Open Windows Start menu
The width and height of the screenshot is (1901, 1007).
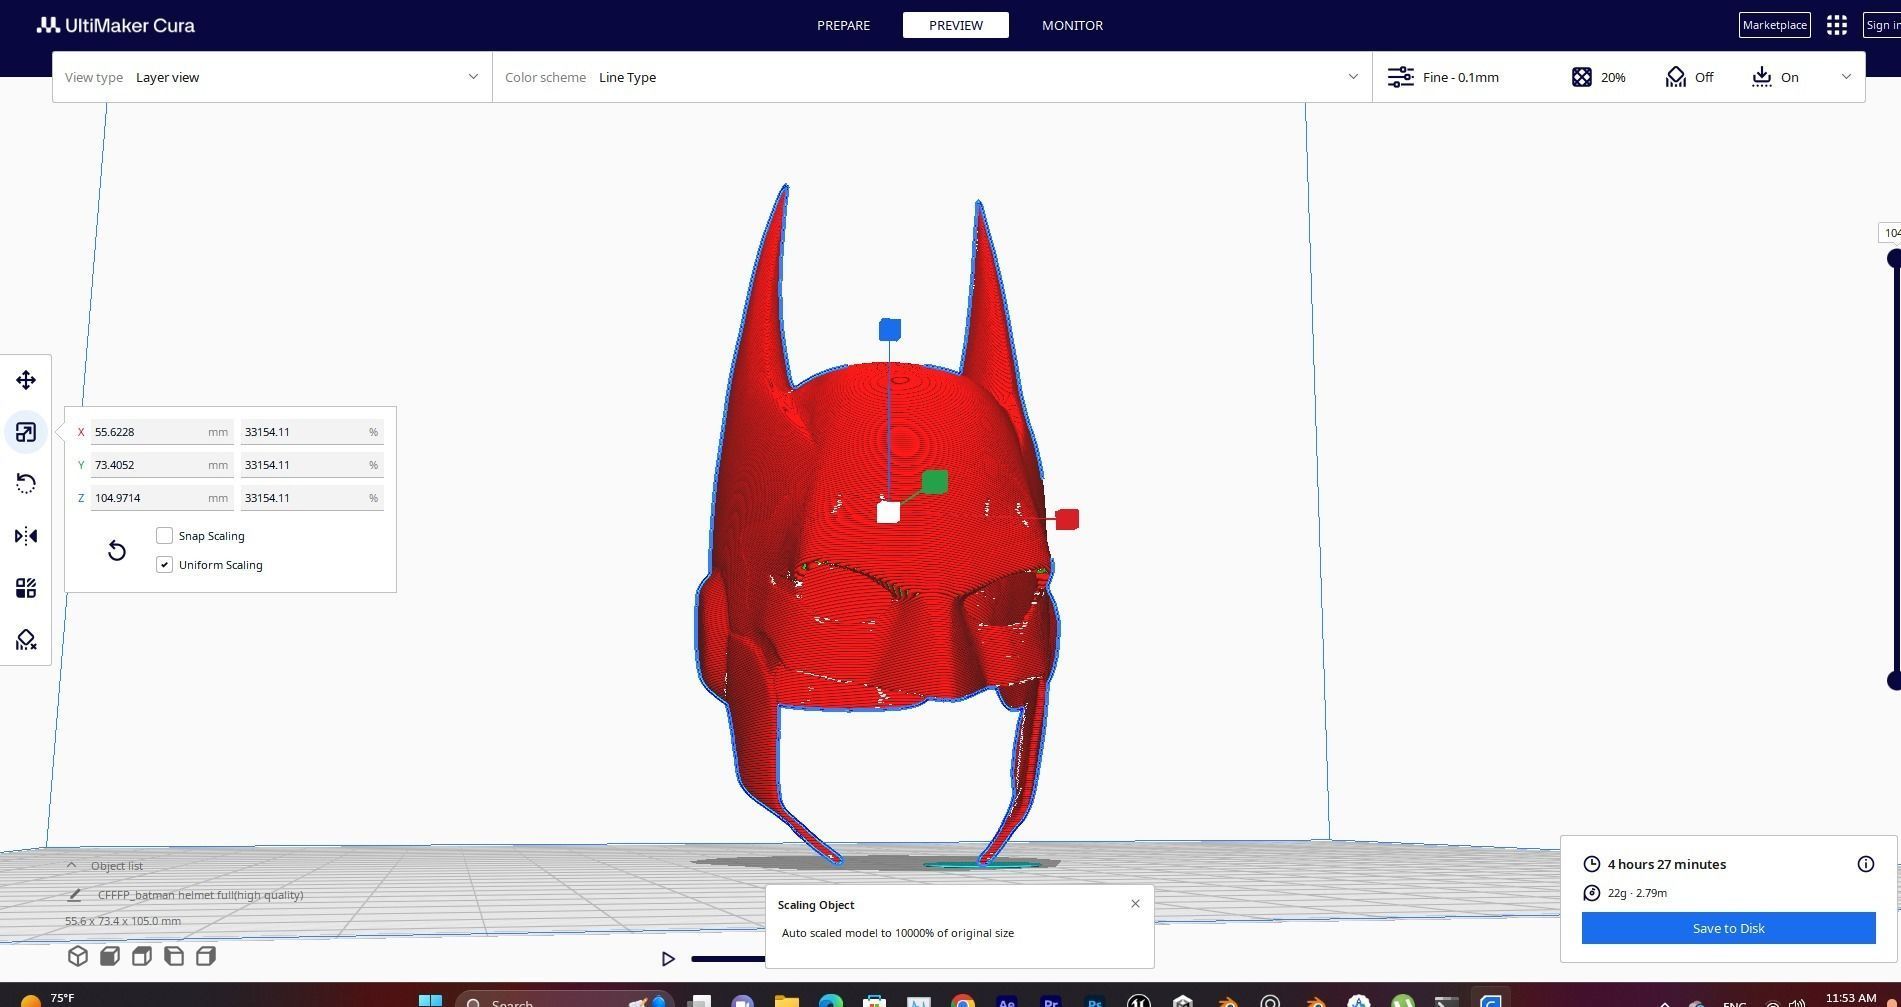click(x=430, y=1000)
